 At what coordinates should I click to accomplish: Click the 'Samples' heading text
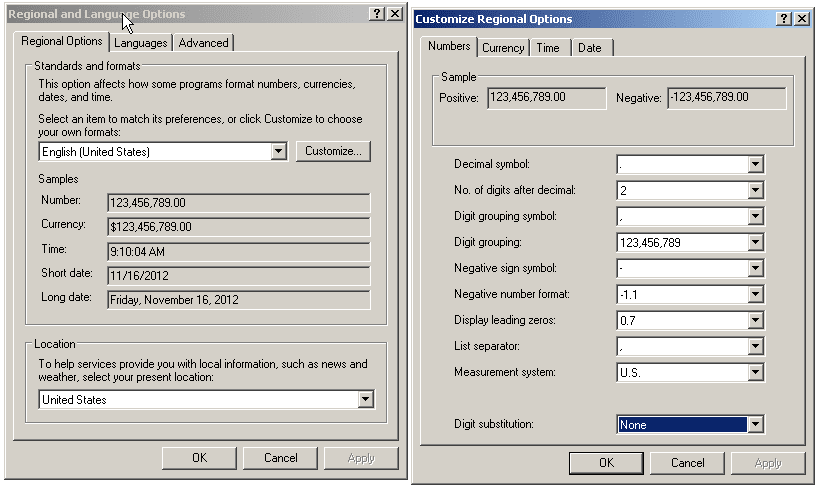pos(58,179)
